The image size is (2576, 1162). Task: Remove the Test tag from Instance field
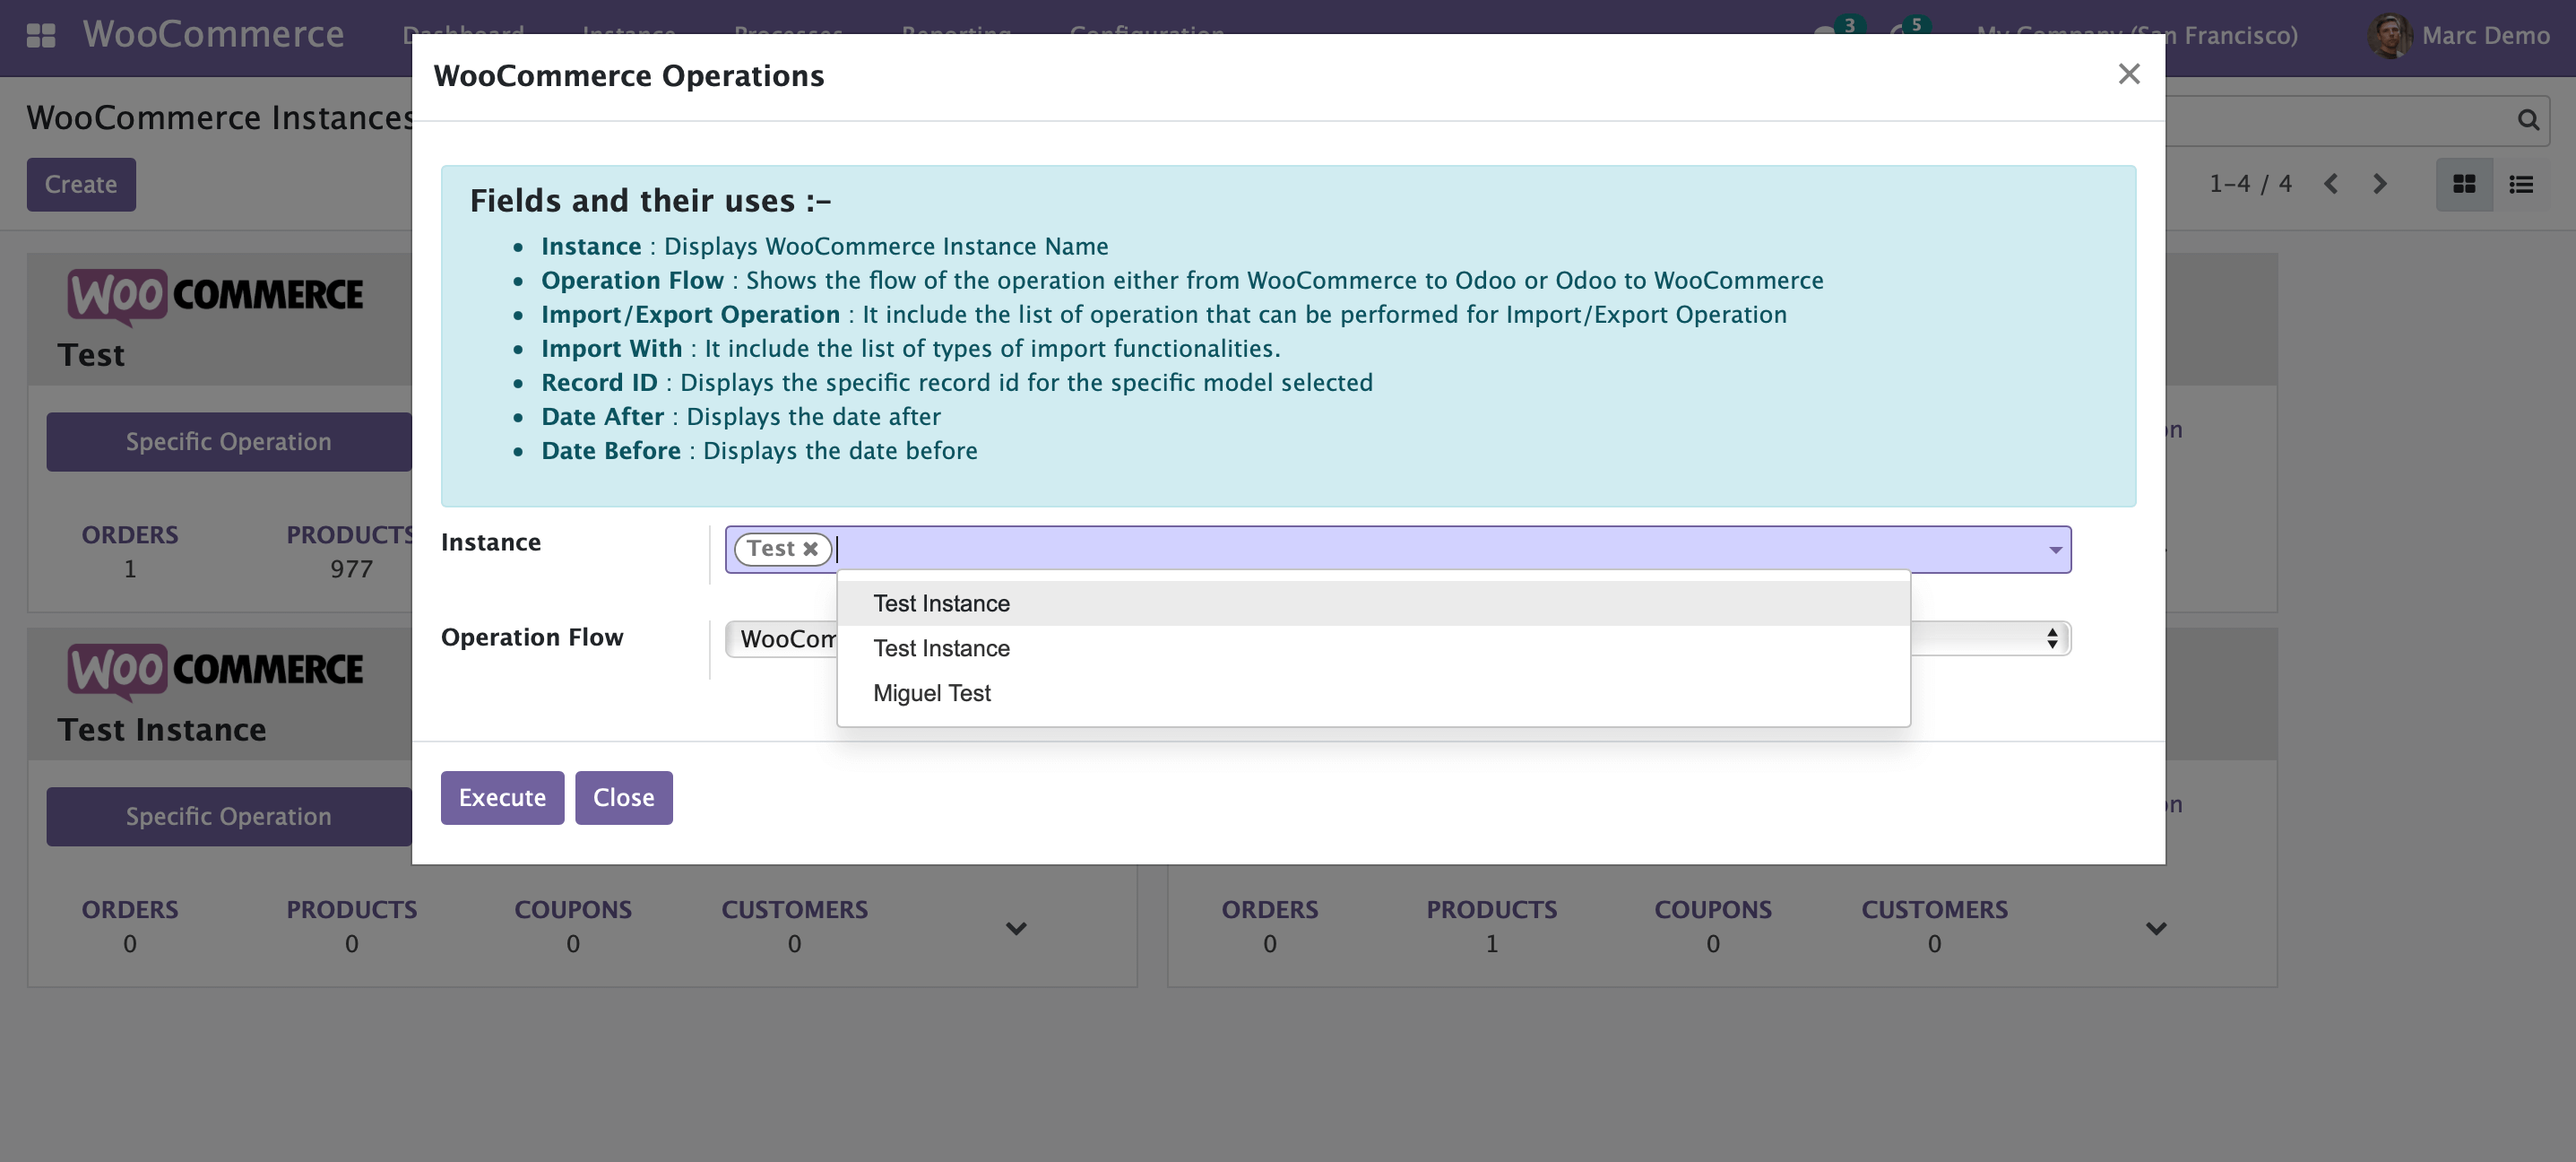810,549
